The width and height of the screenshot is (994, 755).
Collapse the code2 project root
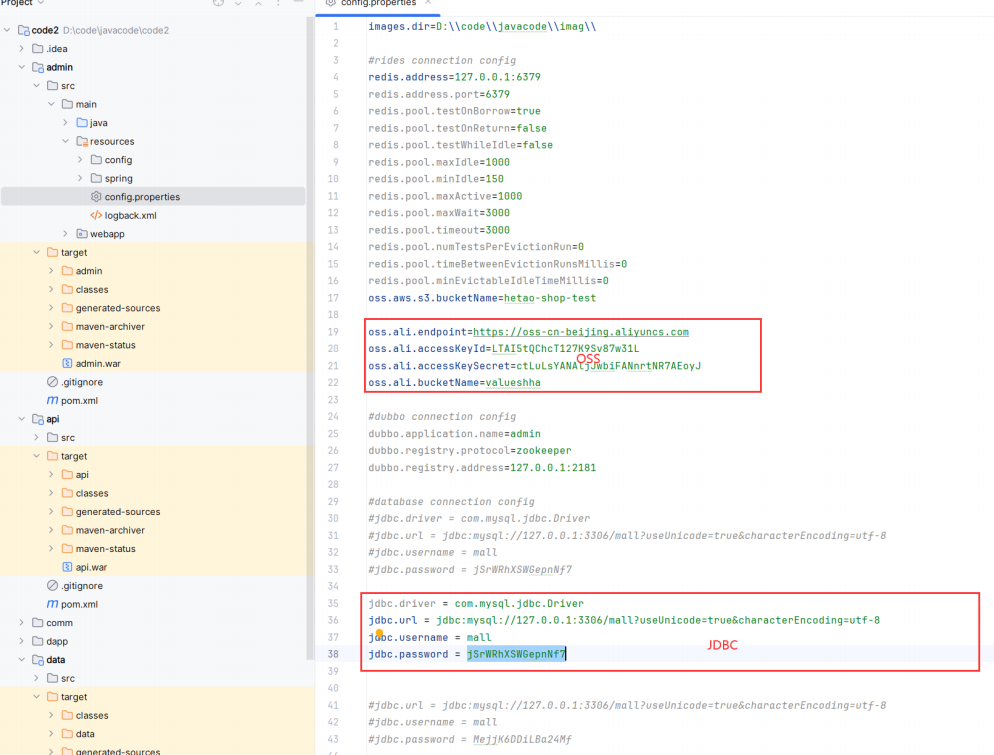(x=7, y=30)
